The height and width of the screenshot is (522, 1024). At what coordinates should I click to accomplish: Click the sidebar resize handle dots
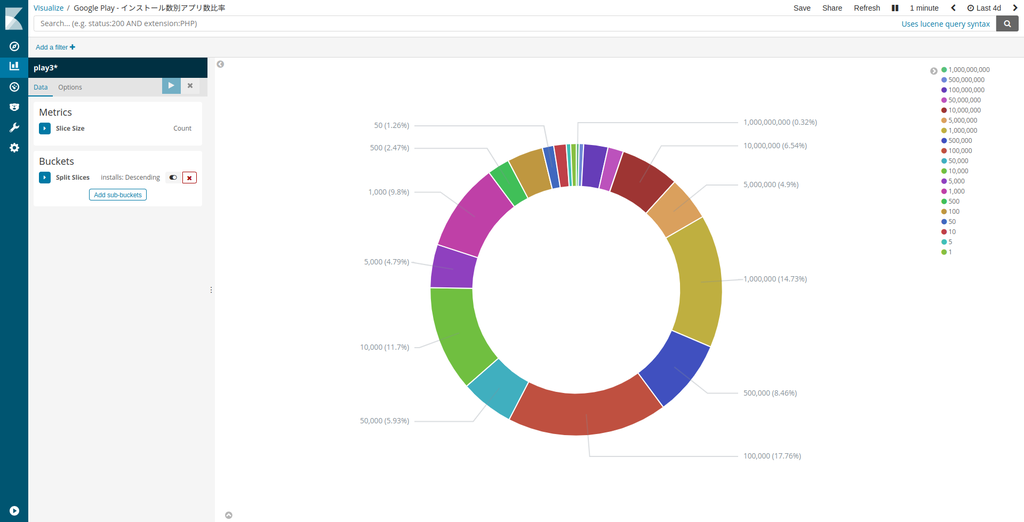point(211,289)
